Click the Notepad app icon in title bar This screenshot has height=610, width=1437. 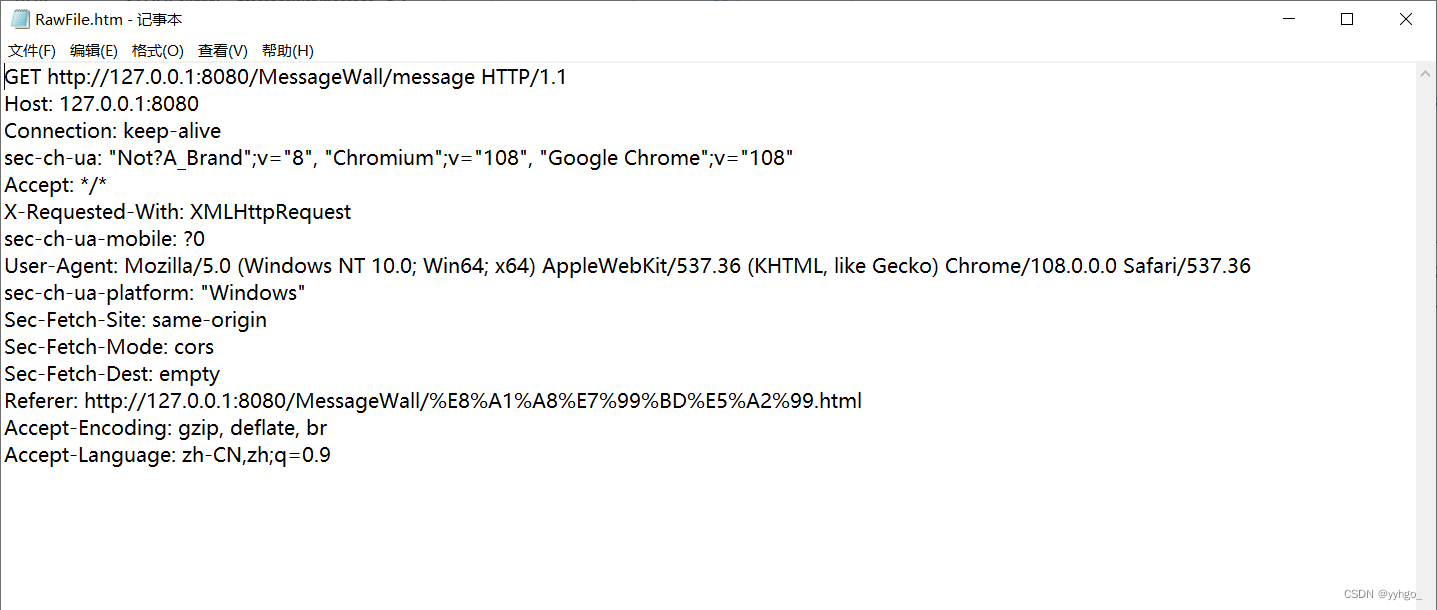[x=19, y=19]
